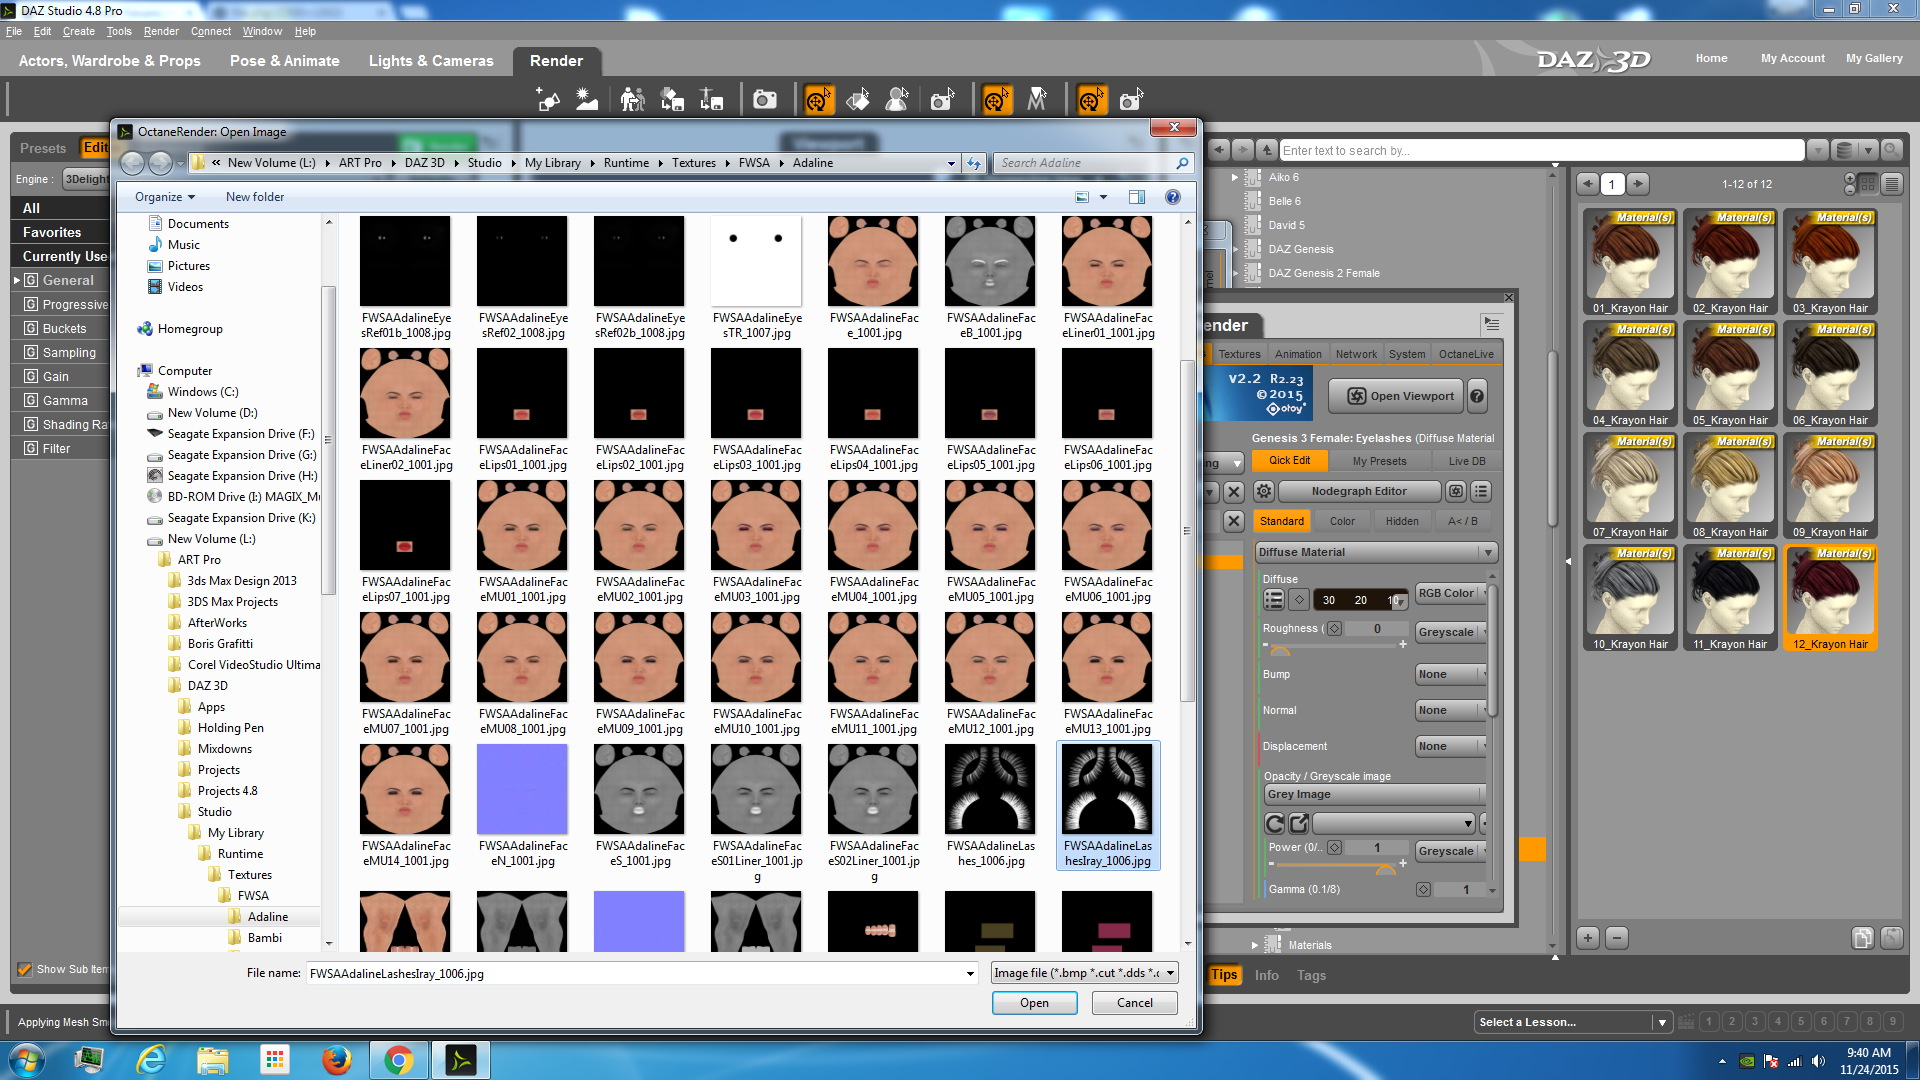Click the camera icon in Render toolbar
The height and width of the screenshot is (1080, 1920).
click(x=765, y=100)
